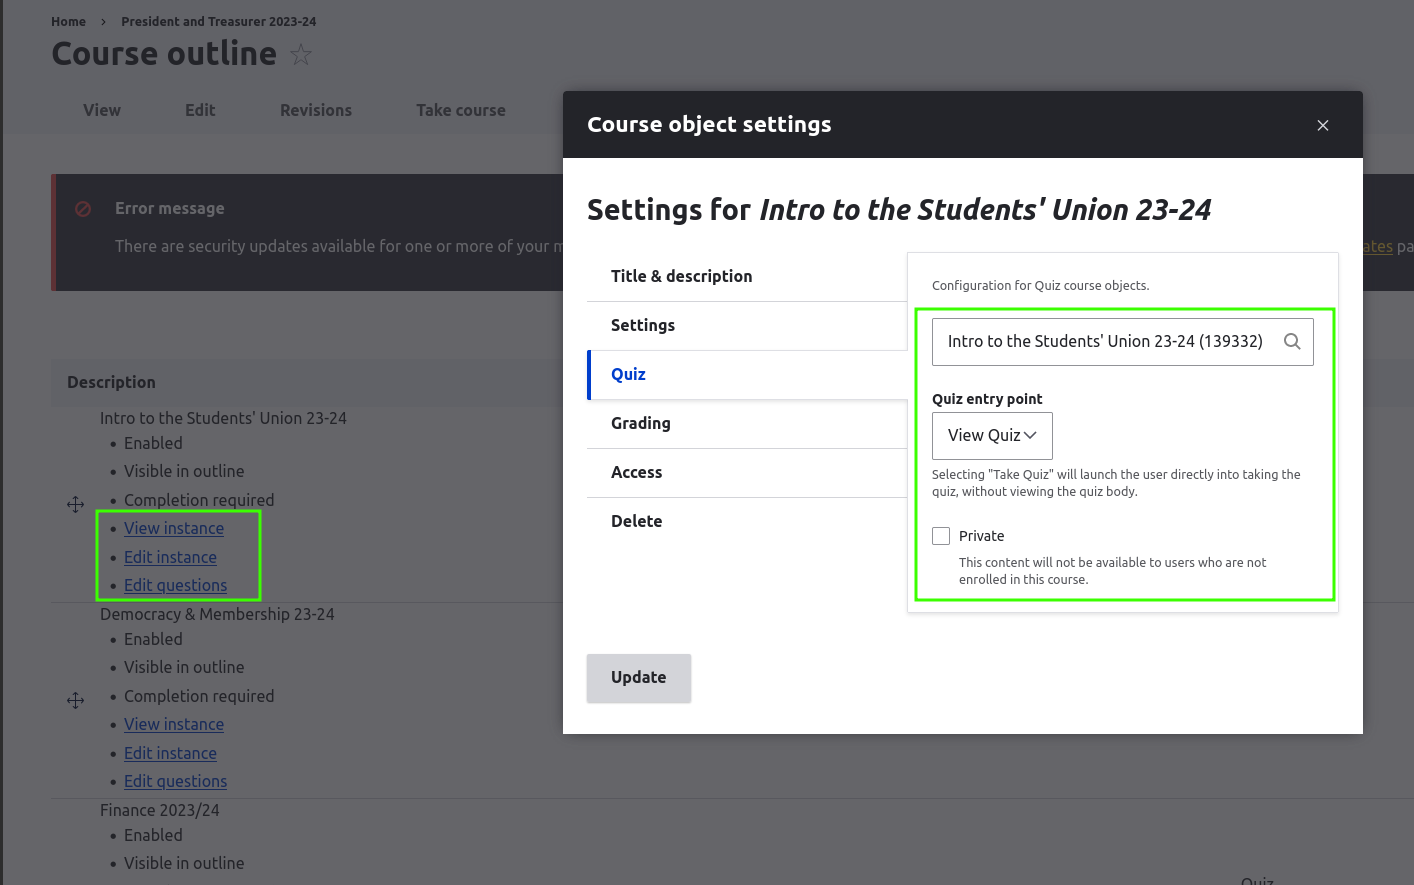Click the quiz autocomplete input field
The image size is (1414, 885).
pos(1105,342)
